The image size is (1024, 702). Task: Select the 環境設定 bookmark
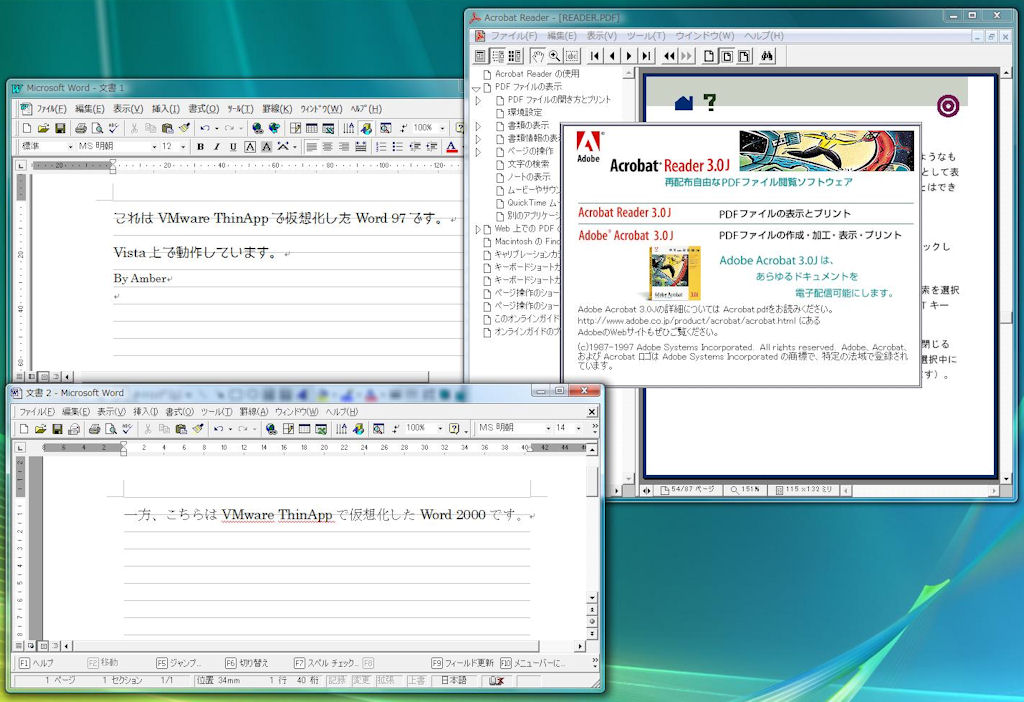click(x=525, y=112)
